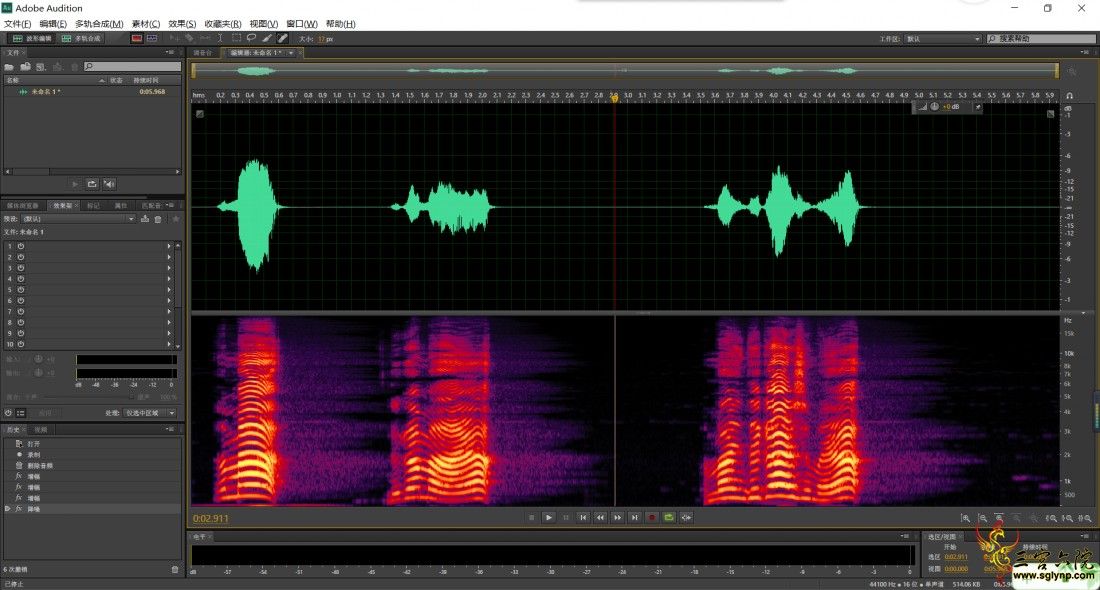Click Play button in transport
This screenshot has width=1100, height=590.
coord(549,518)
